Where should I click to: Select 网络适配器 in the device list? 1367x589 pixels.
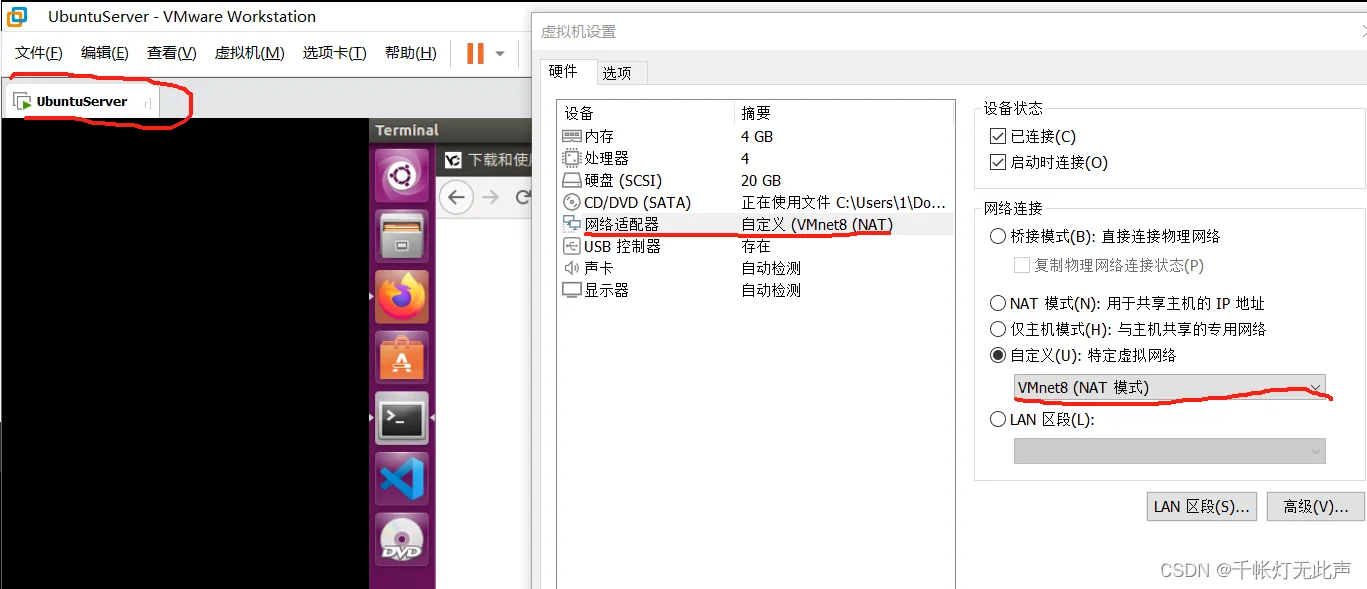pyautogui.click(x=621, y=225)
